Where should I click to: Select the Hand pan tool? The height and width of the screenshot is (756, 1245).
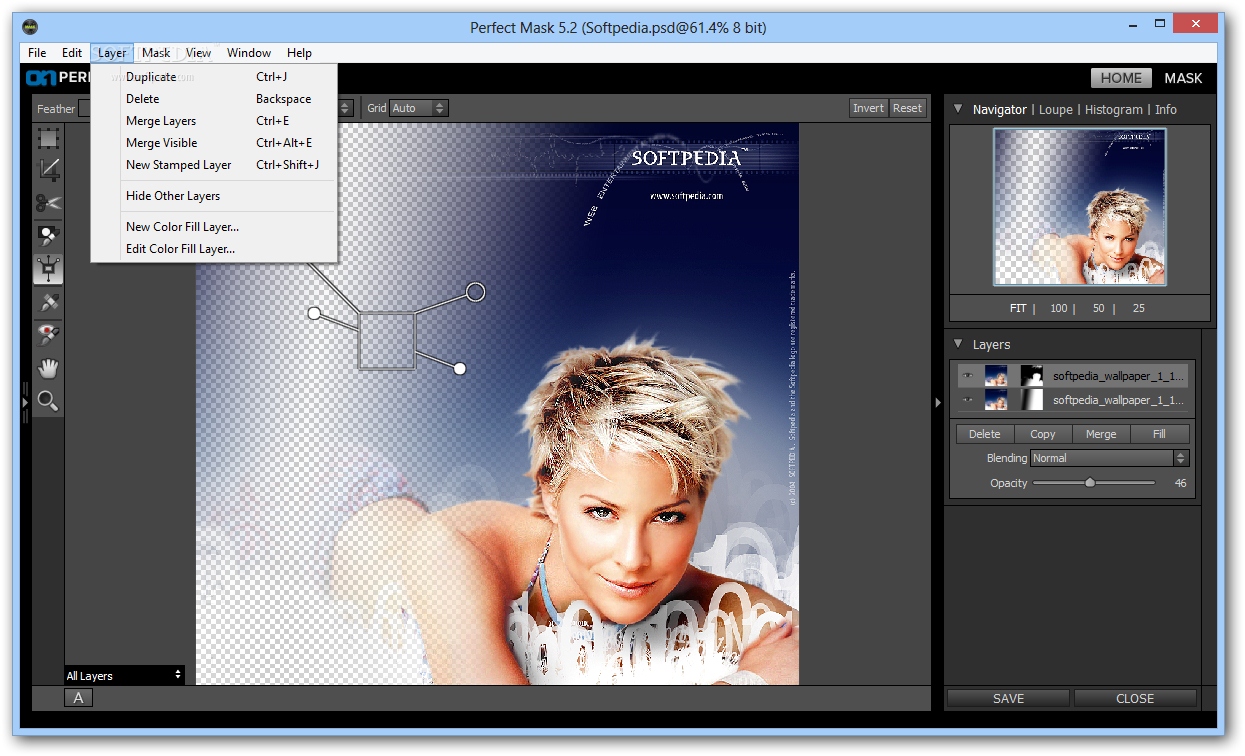tap(48, 367)
